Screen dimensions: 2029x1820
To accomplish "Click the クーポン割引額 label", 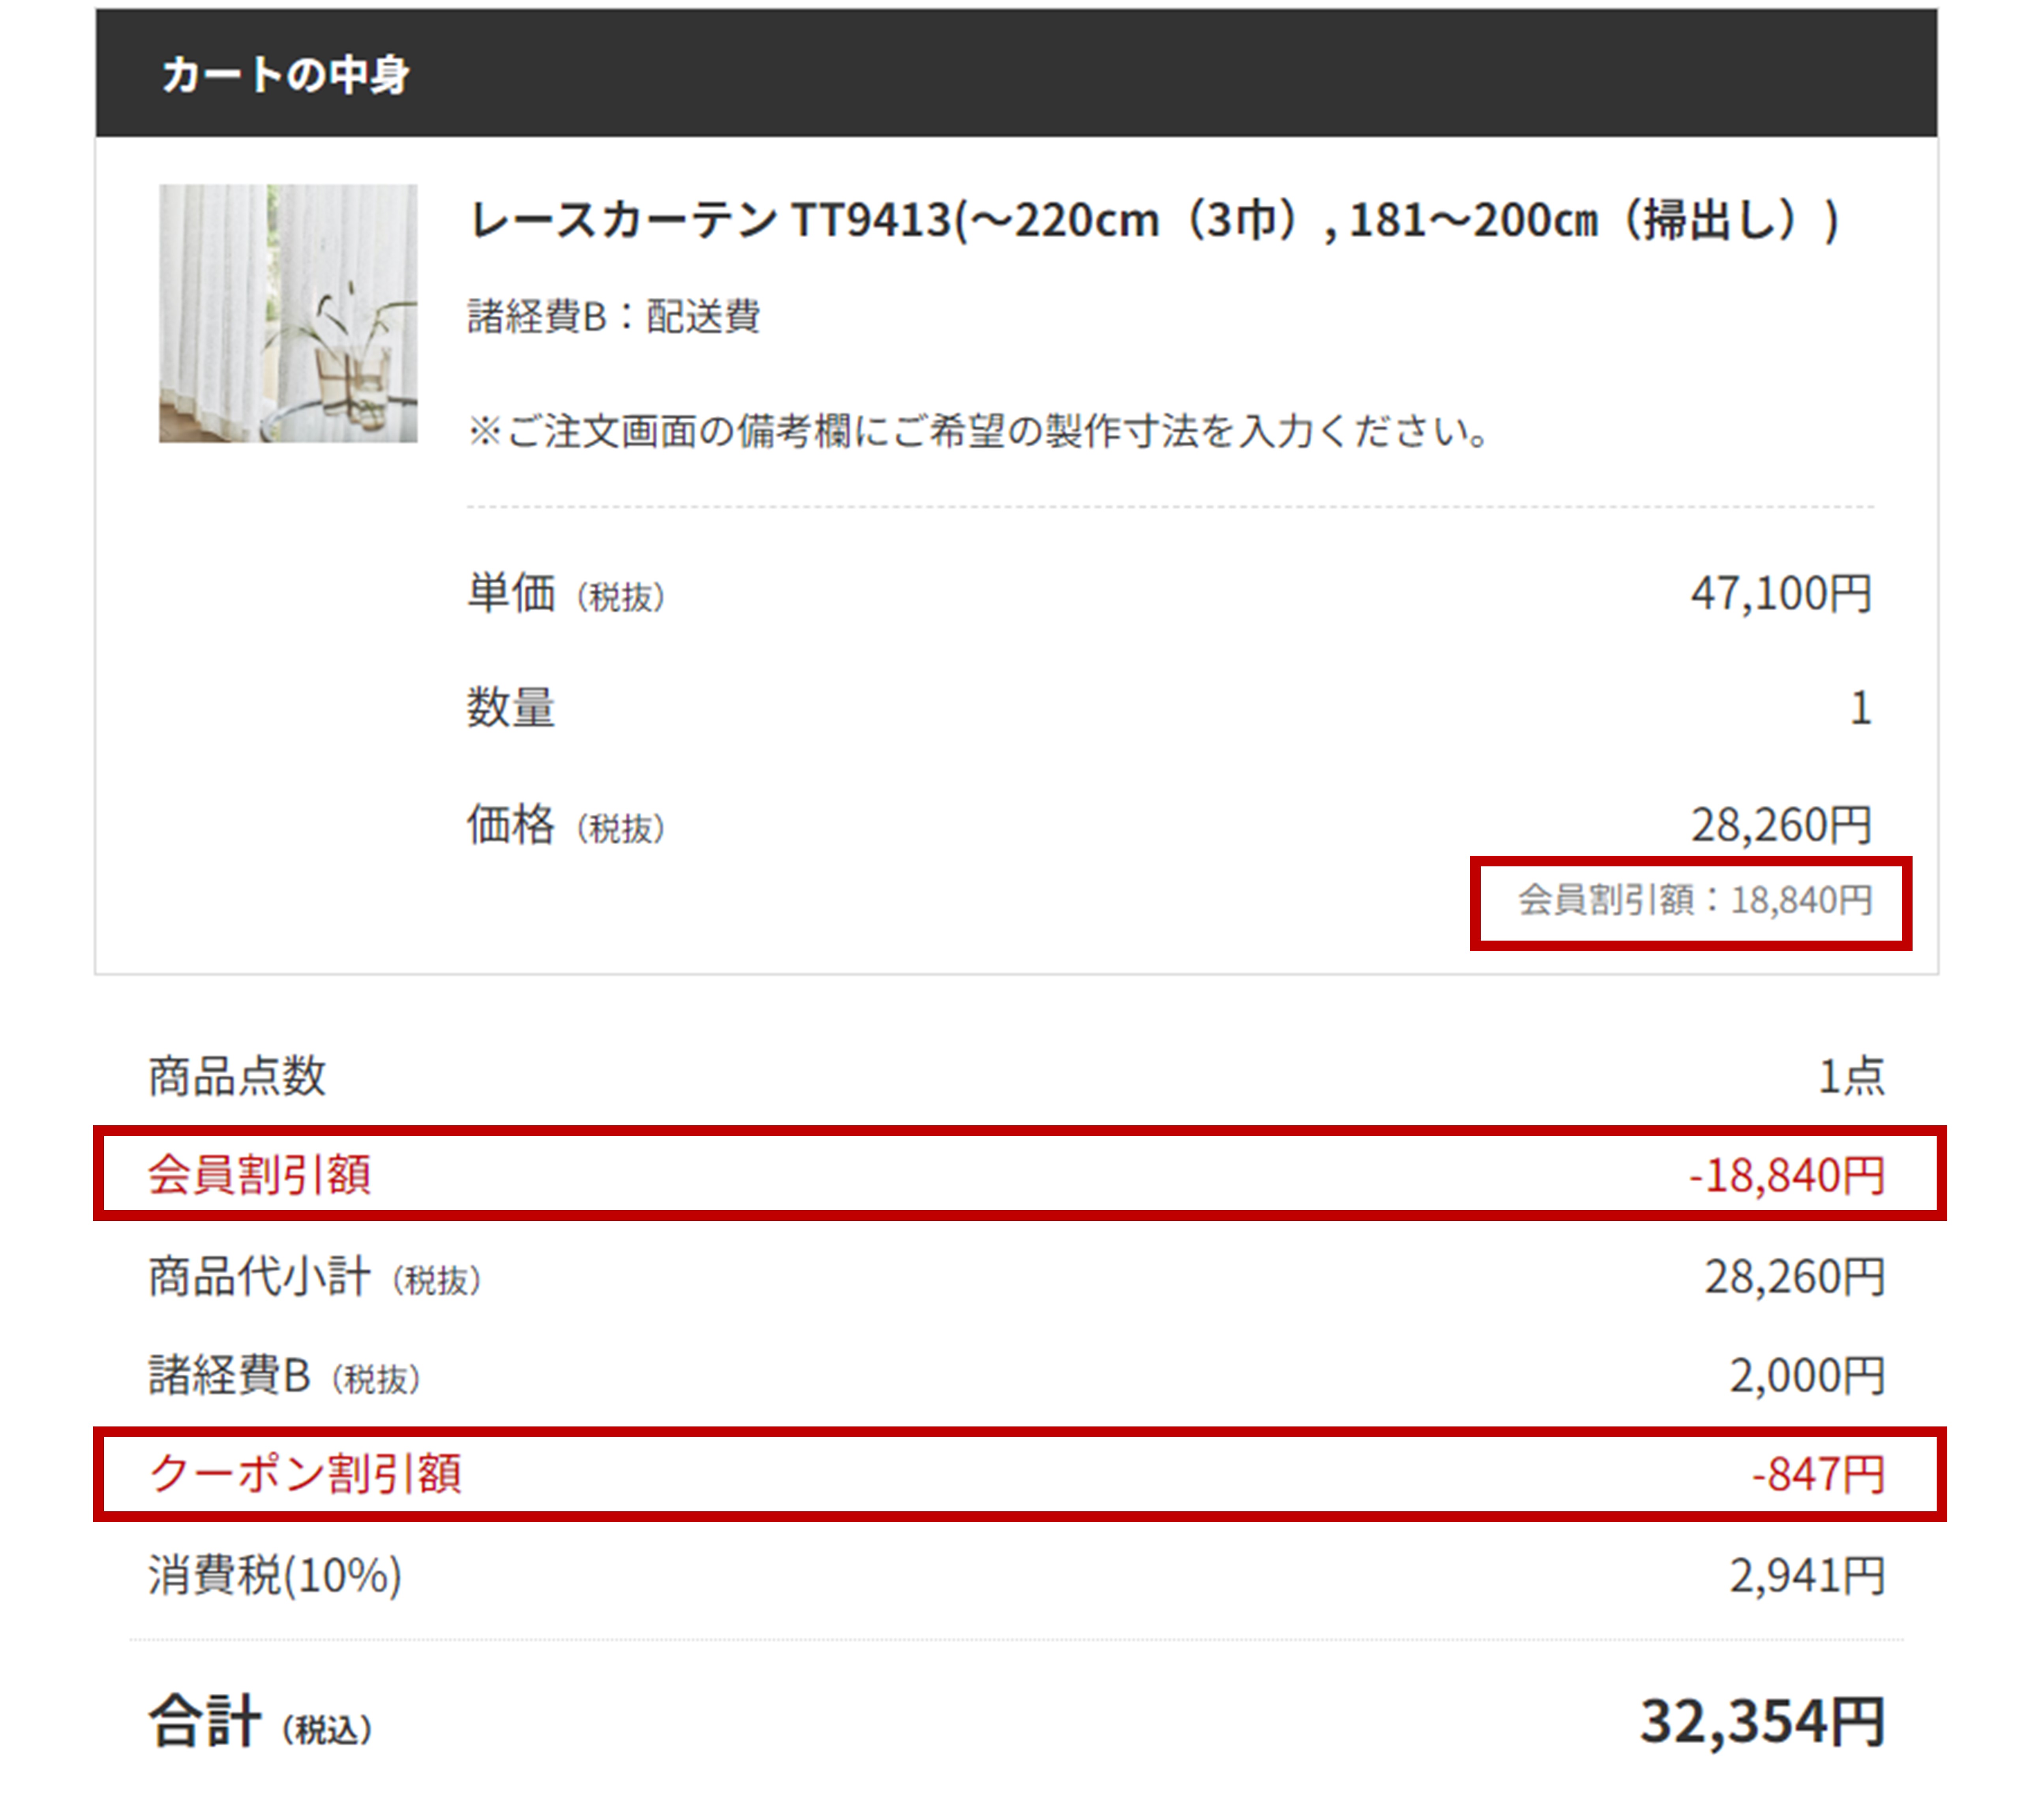I will pos(305,1474).
